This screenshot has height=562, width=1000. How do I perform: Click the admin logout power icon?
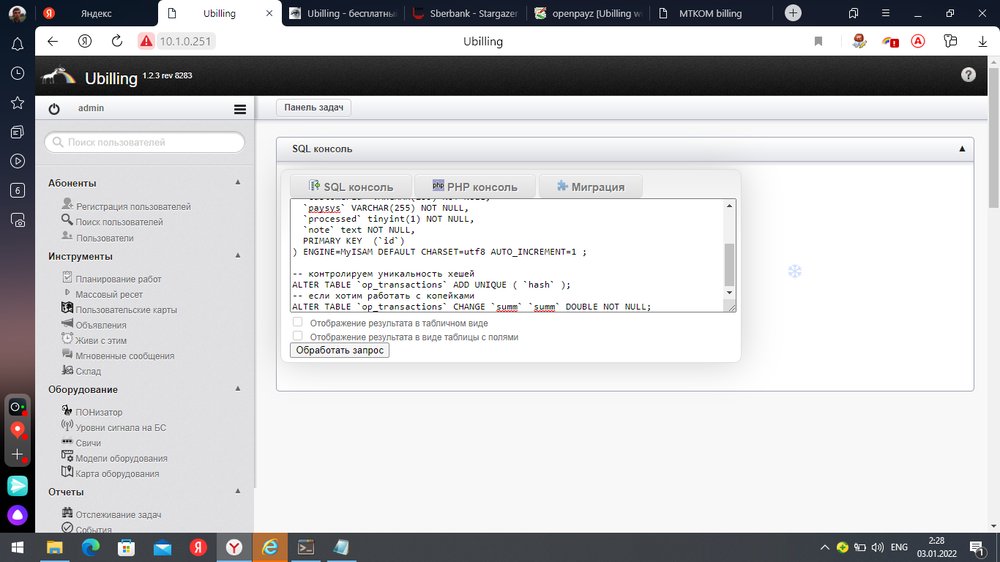pos(54,109)
